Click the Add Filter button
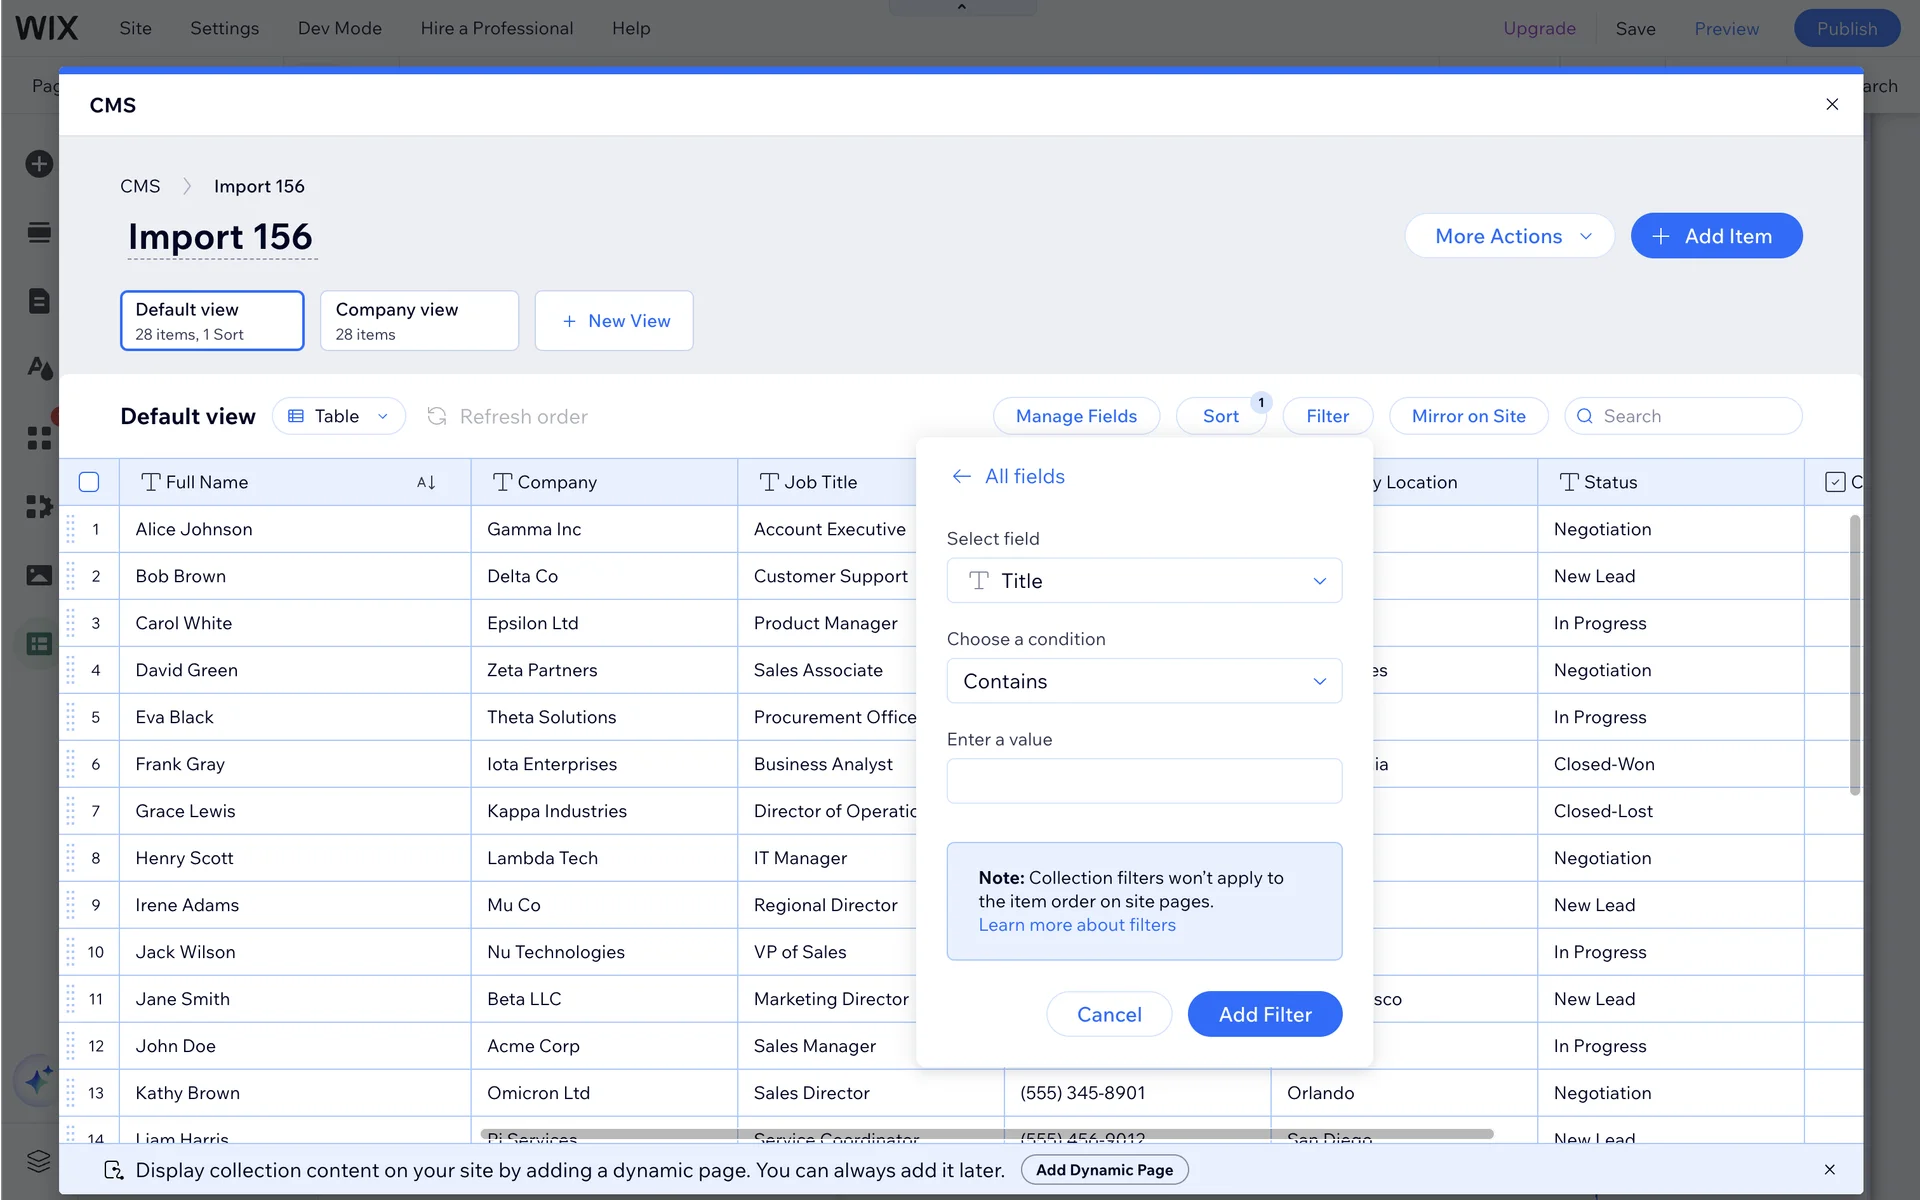Image resolution: width=1920 pixels, height=1200 pixels. (1264, 1014)
